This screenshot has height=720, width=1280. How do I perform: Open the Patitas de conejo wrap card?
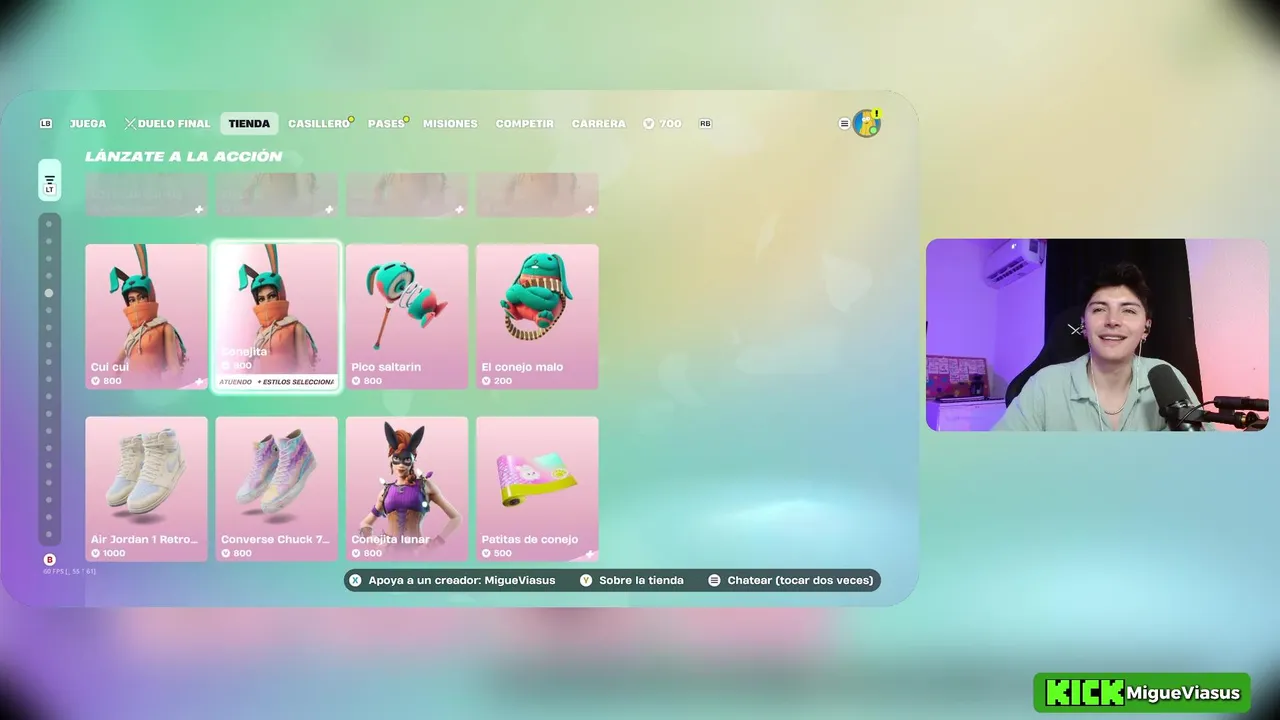(x=537, y=489)
